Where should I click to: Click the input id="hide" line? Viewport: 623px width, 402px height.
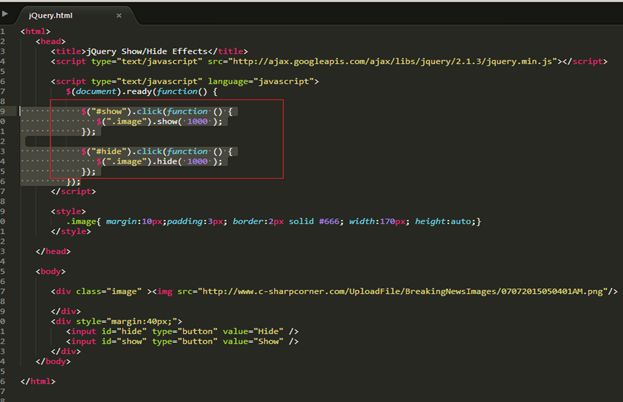click(x=182, y=331)
